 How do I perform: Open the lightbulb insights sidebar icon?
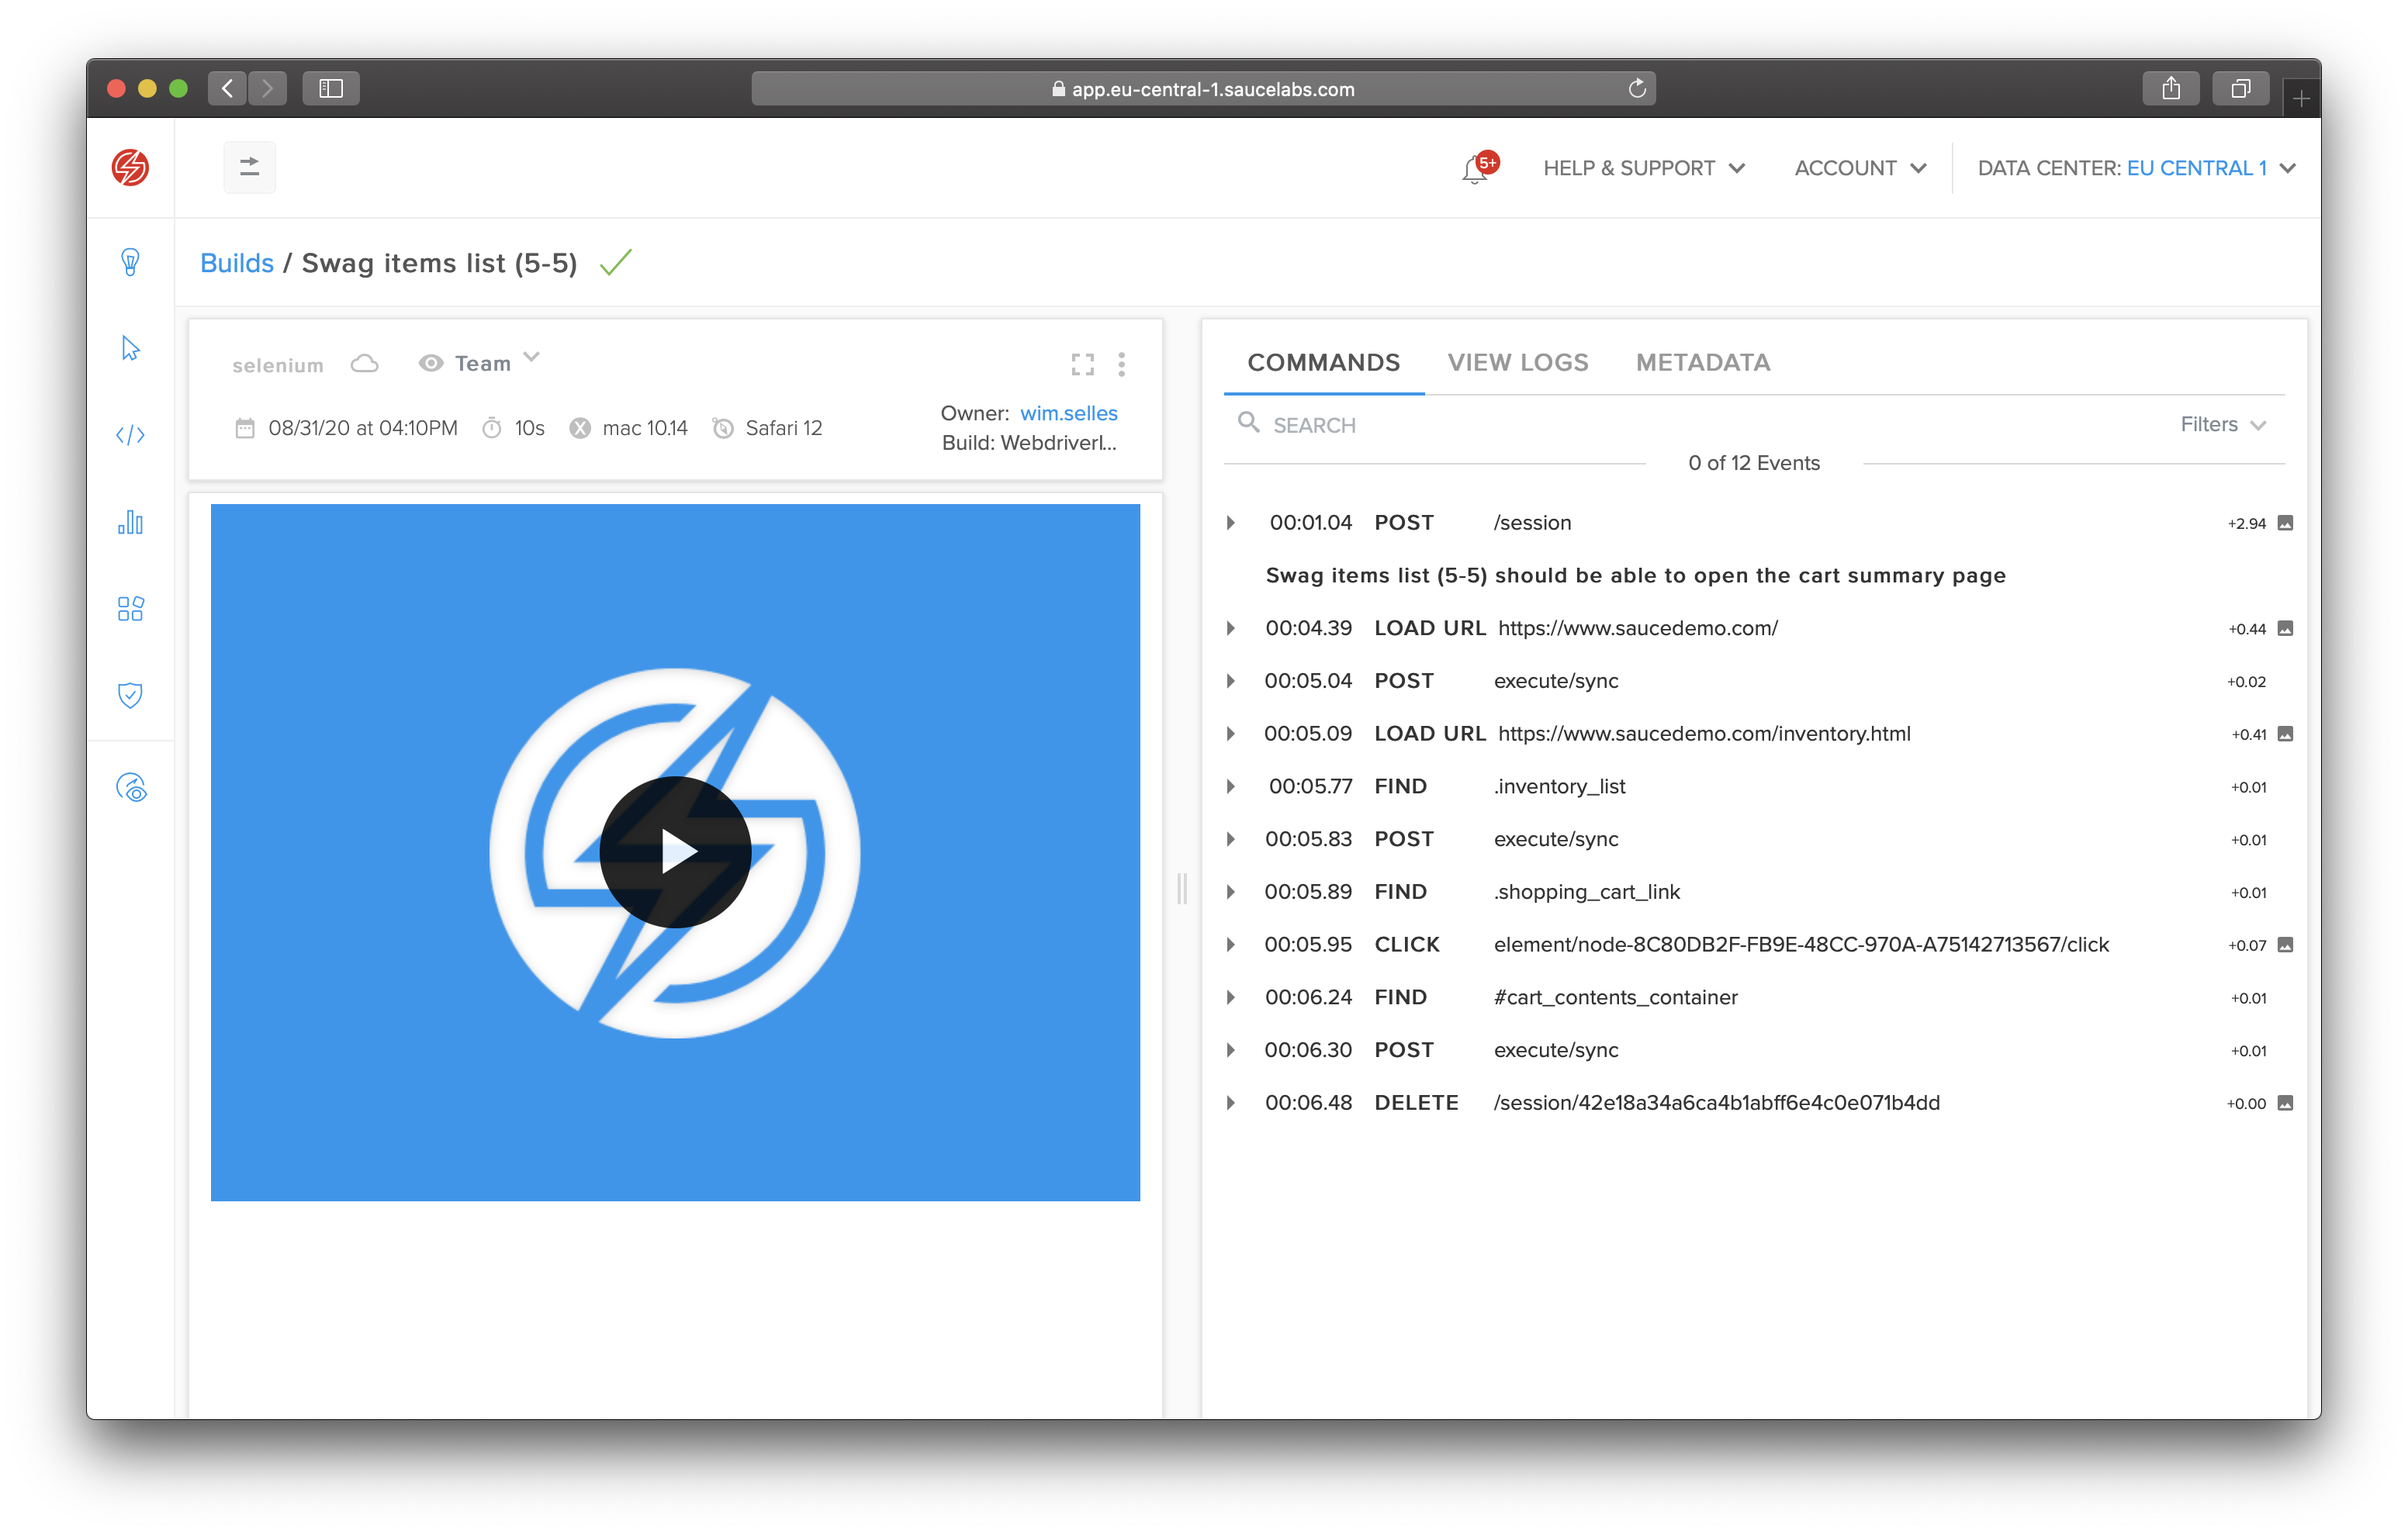[130, 262]
